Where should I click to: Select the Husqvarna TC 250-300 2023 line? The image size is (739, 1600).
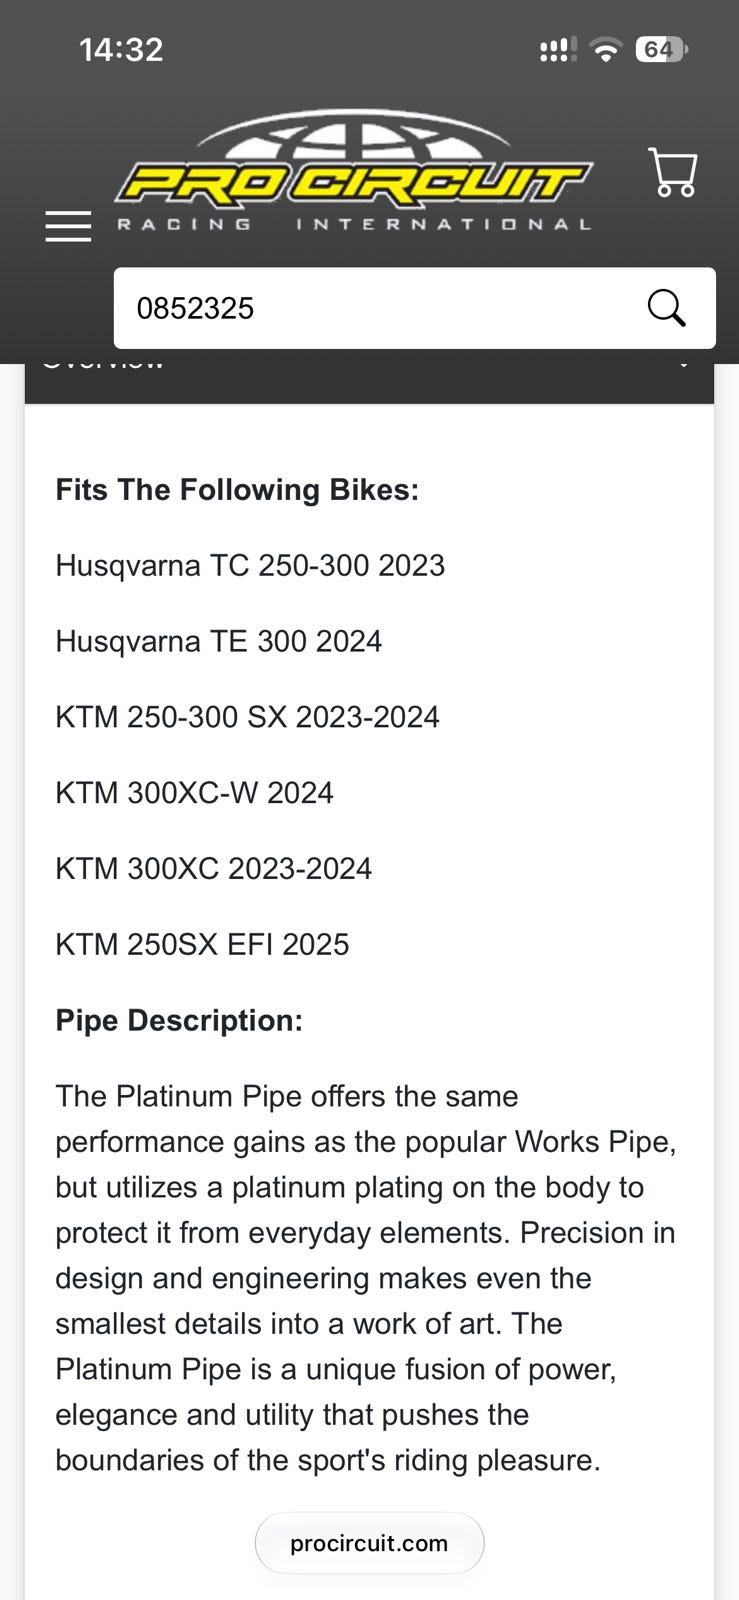click(x=250, y=565)
